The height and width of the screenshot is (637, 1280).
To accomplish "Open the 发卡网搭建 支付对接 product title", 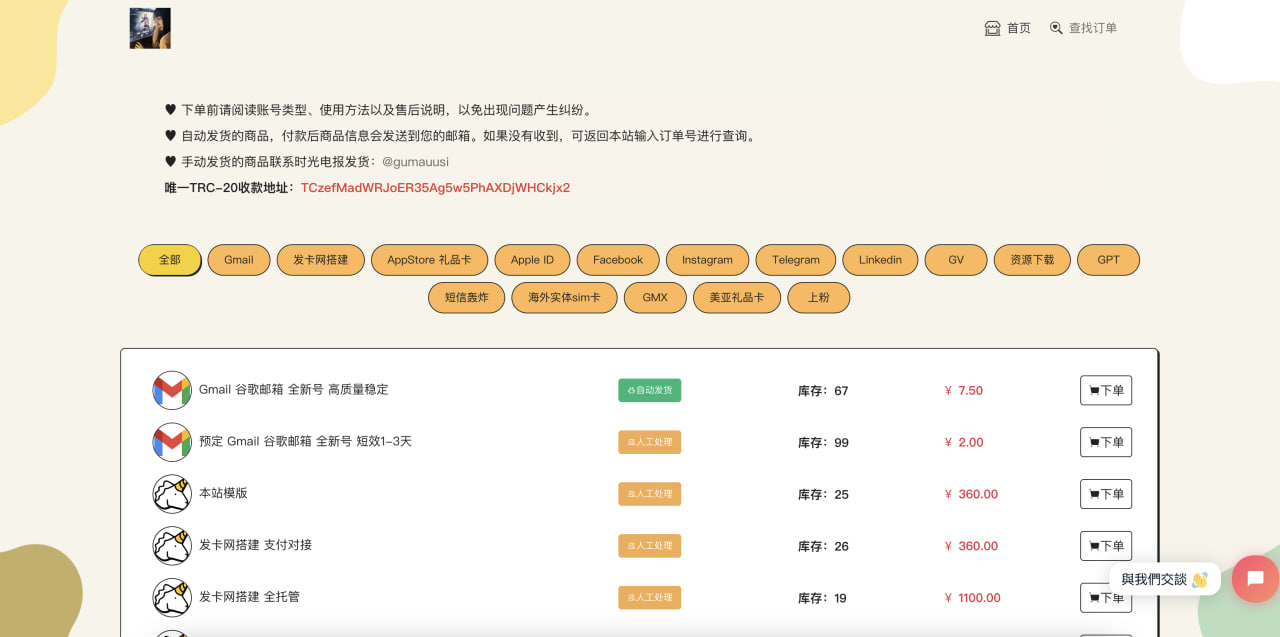I will (256, 545).
